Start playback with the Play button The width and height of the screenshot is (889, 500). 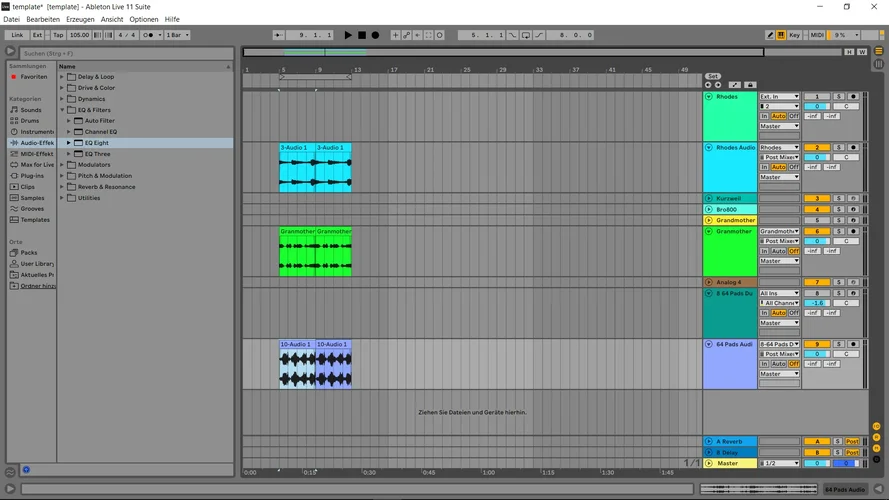click(x=348, y=35)
